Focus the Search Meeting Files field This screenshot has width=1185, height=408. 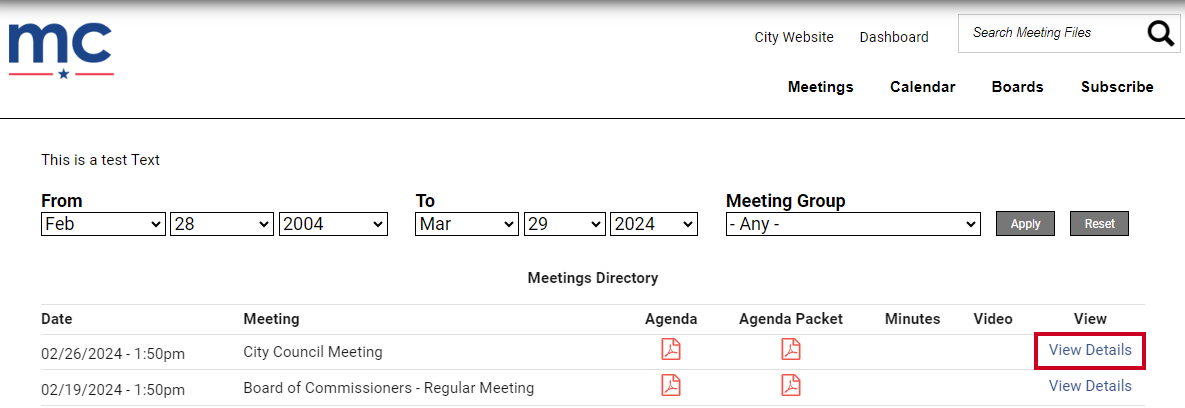pos(1053,33)
